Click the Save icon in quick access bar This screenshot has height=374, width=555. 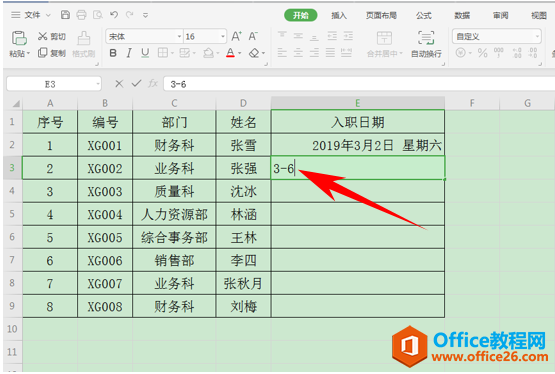pyautogui.click(x=65, y=15)
